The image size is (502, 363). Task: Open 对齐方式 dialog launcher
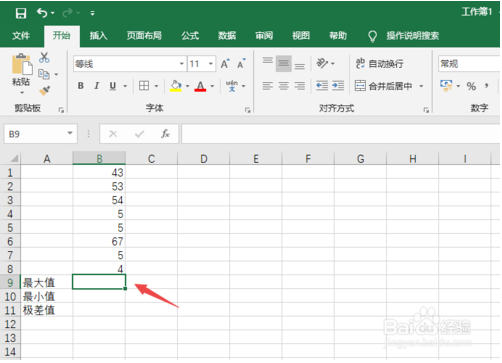426,110
